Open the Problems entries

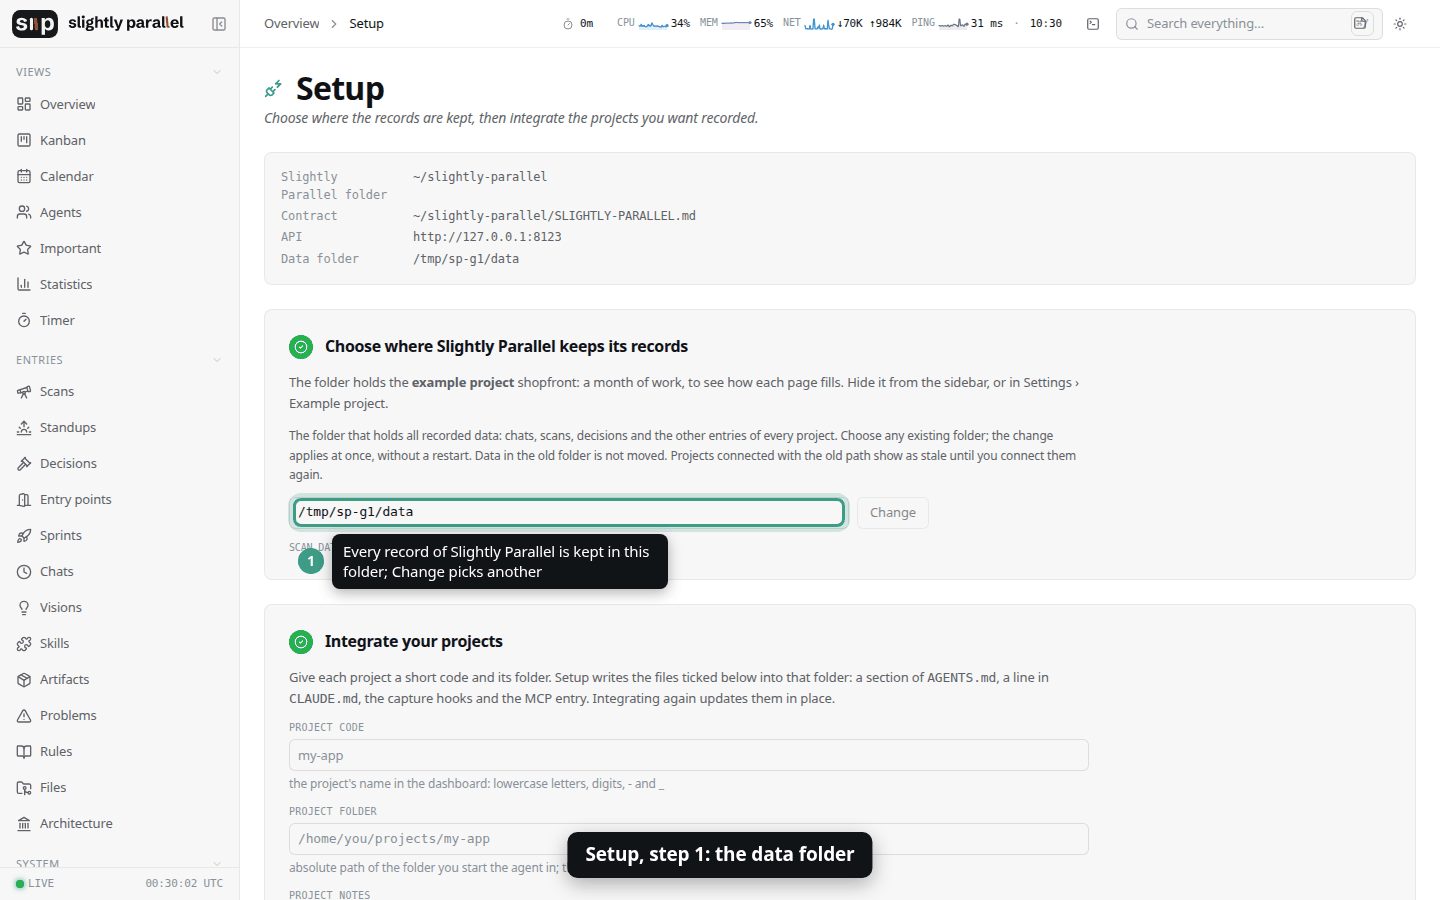120,715
